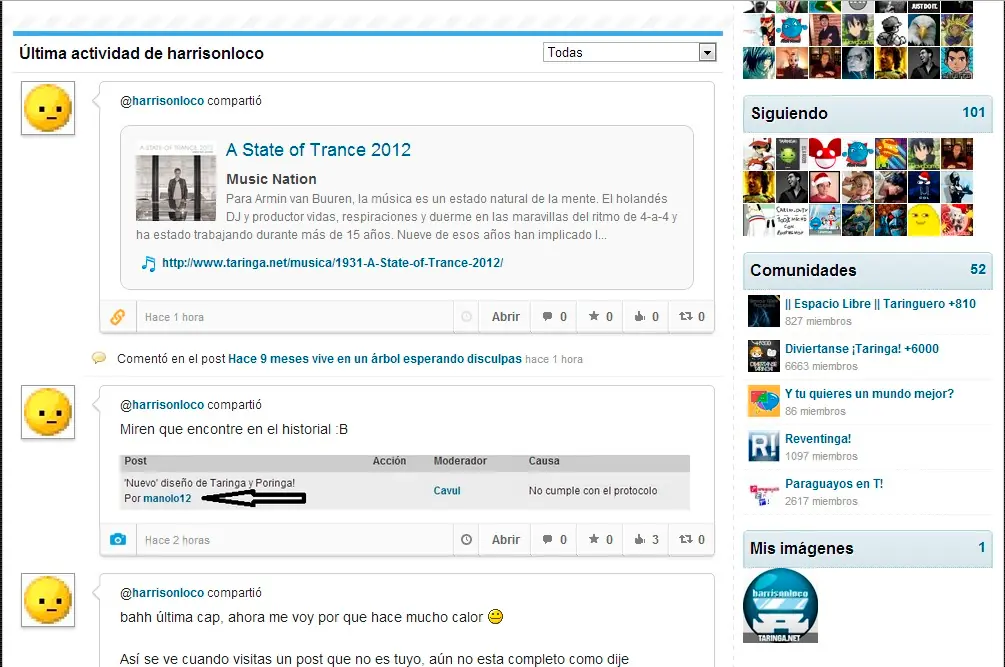The width and height of the screenshot is (1005, 667).
Task: Open the Paraguayos en T! community link
Action: pyautogui.click(x=834, y=484)
